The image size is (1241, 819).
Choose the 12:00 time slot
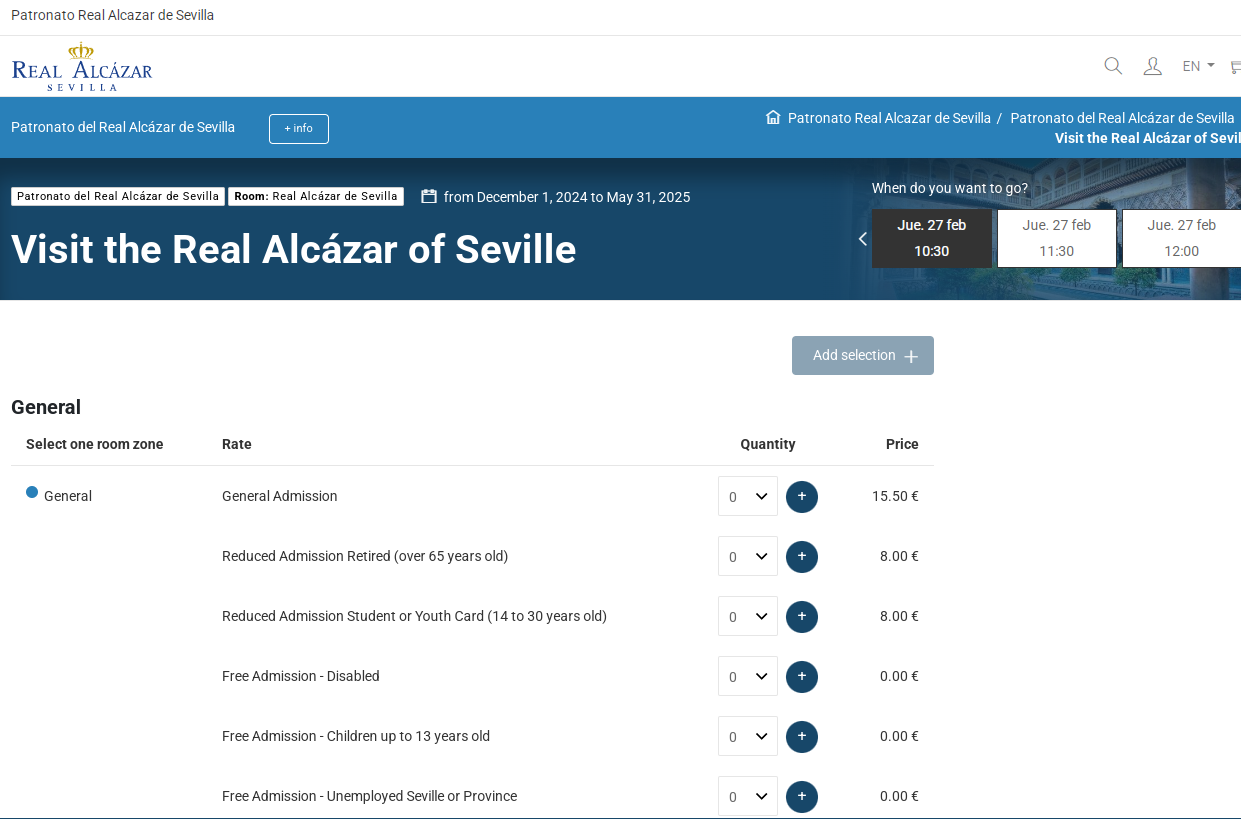pos(1181,238)
